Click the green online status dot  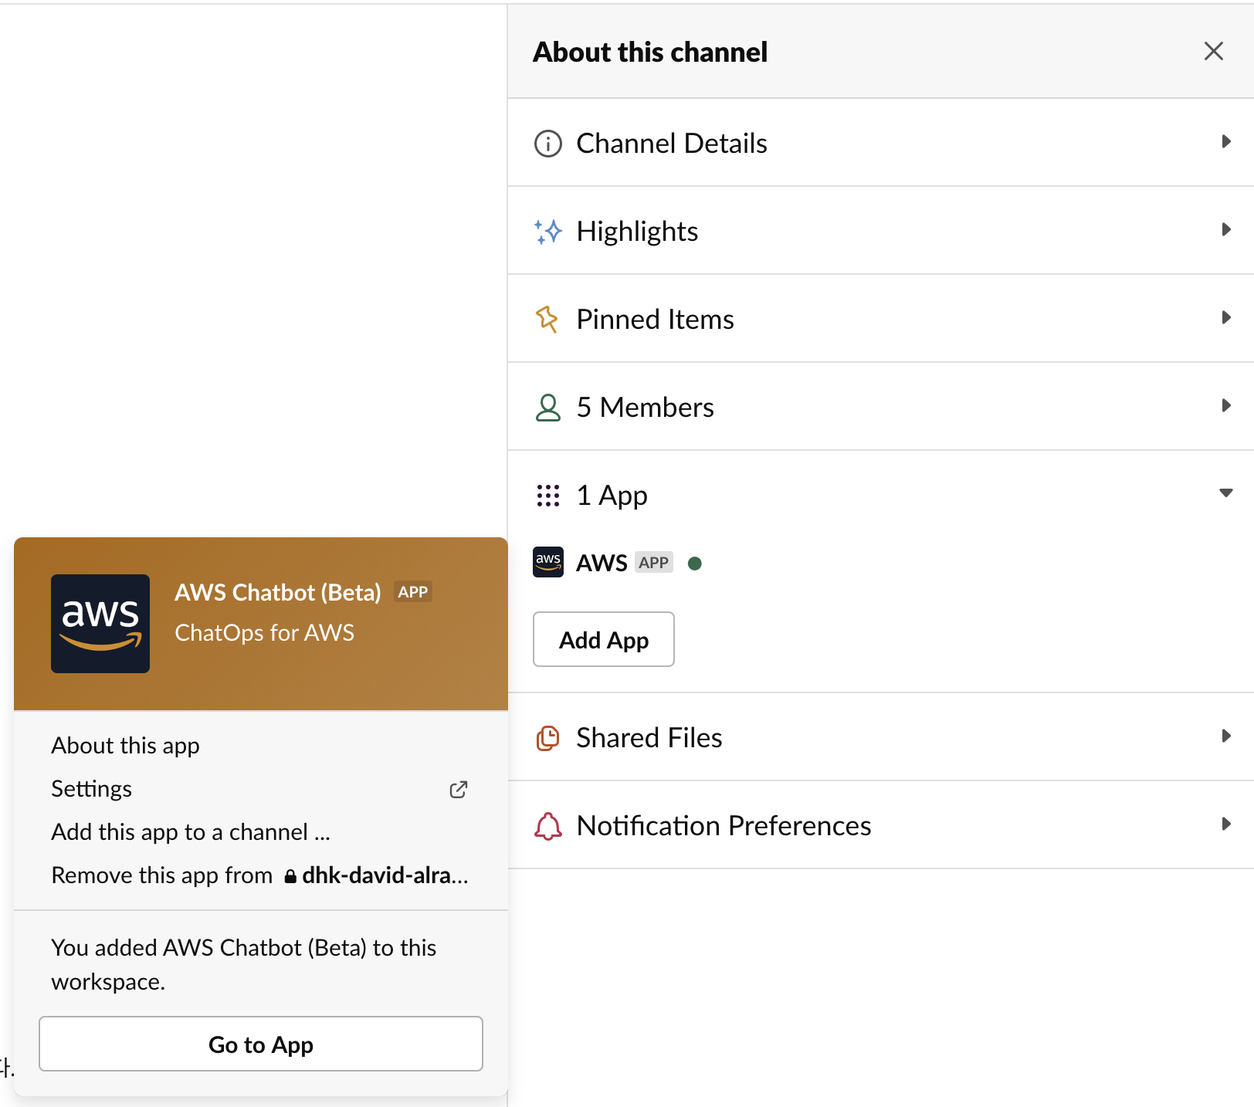pos(695,563)
